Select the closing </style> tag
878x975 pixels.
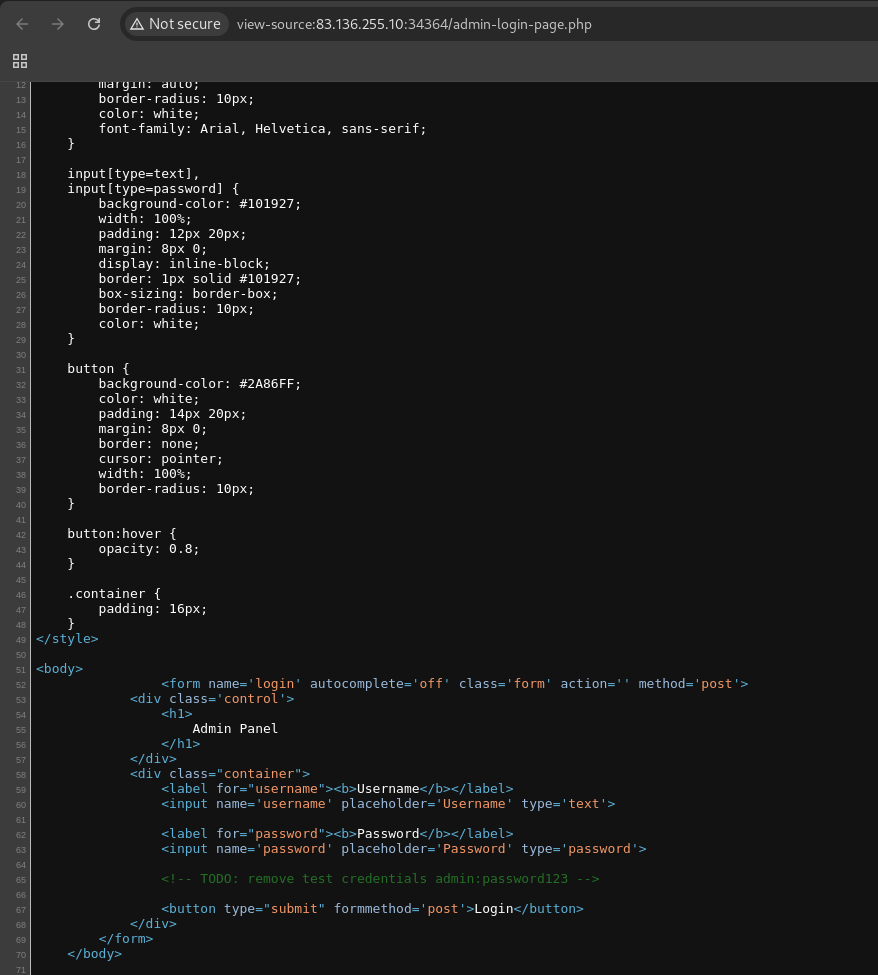tap(67, 639)
